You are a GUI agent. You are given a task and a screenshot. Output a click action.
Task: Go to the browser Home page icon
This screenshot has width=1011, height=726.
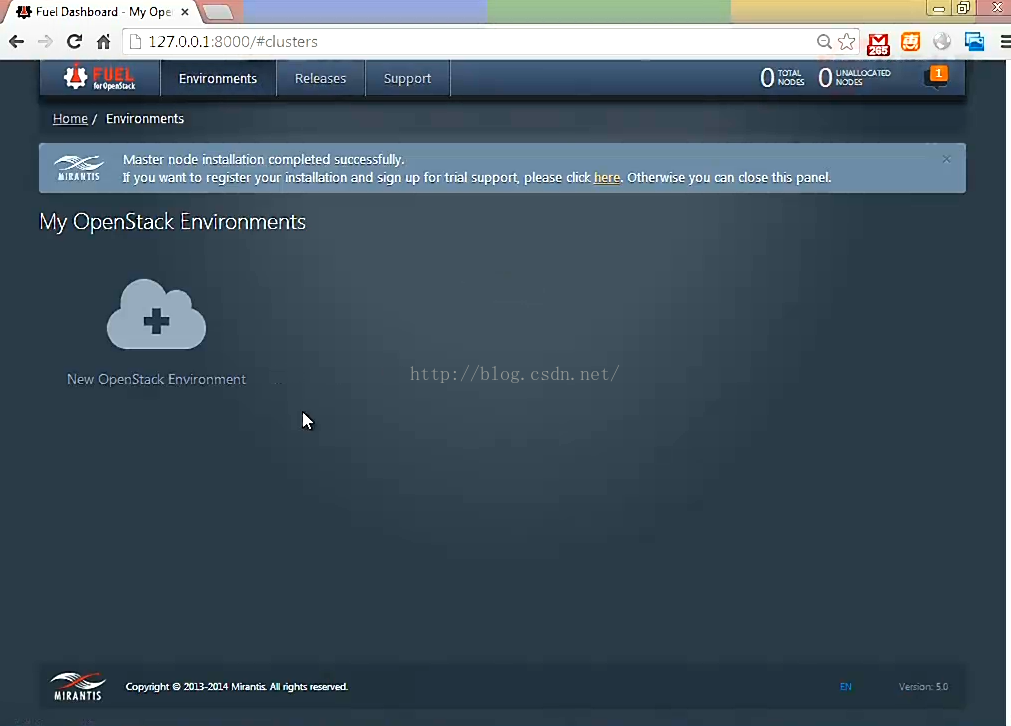(x=103, y=42)
